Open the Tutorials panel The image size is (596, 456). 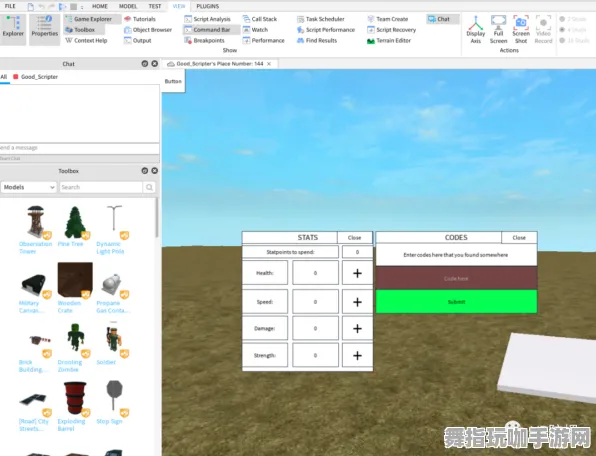pos(140,19)
